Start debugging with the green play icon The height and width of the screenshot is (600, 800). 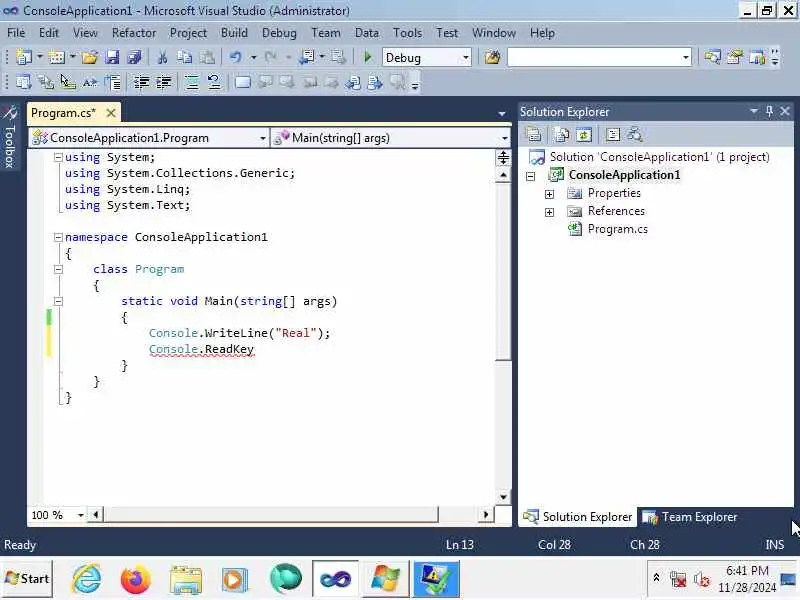[367, 57]
